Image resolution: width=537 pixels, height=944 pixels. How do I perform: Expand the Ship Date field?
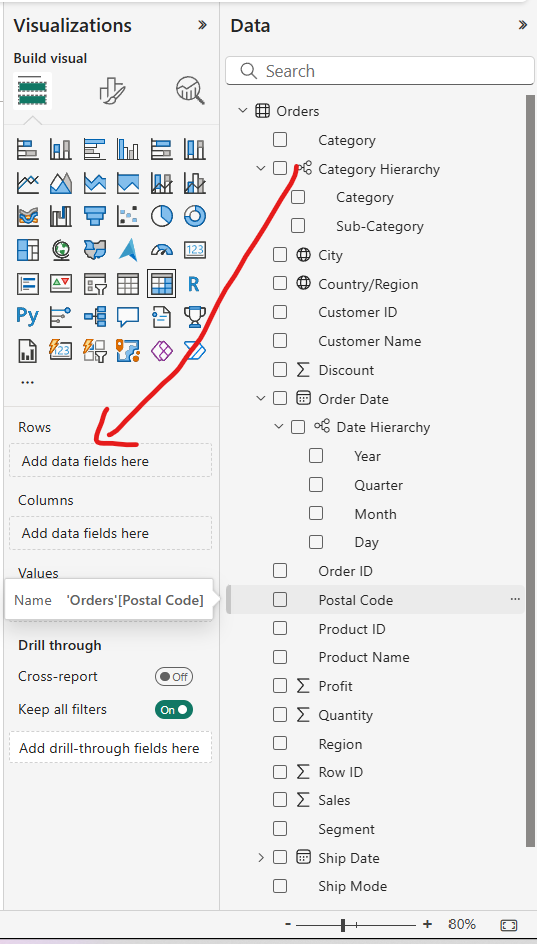click(261, 857)
